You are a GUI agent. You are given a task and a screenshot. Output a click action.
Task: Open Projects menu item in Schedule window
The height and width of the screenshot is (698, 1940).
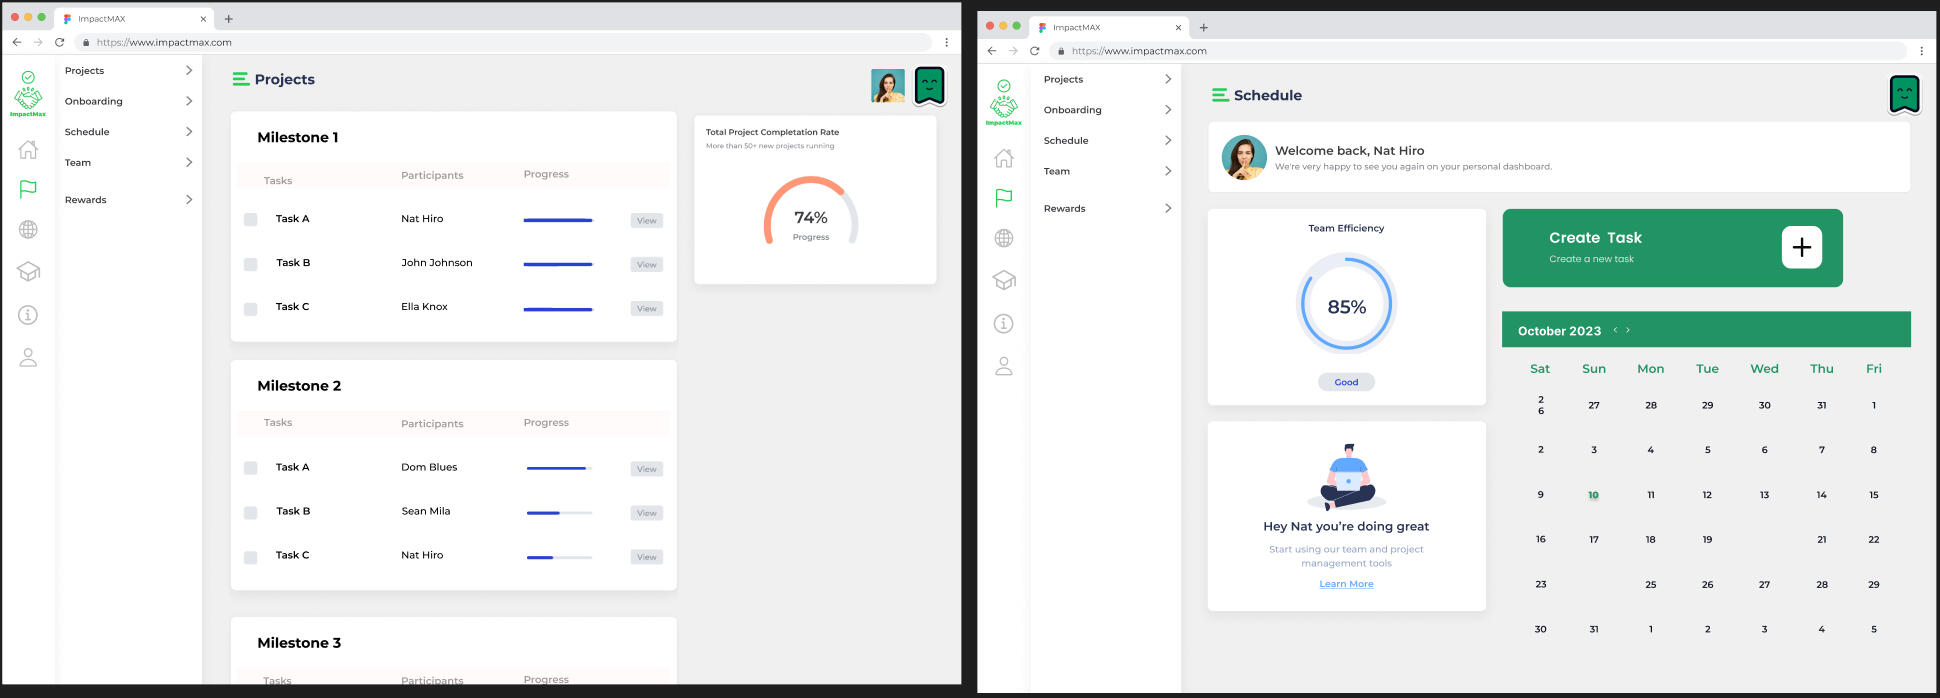point(1063,79)
